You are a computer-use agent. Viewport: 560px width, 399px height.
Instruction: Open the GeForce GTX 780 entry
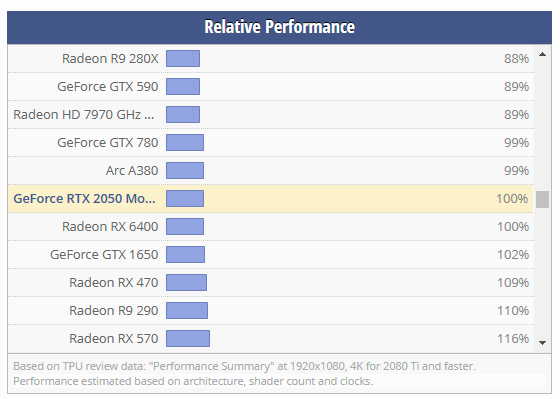pyautogui.click(x=108, y=143)
